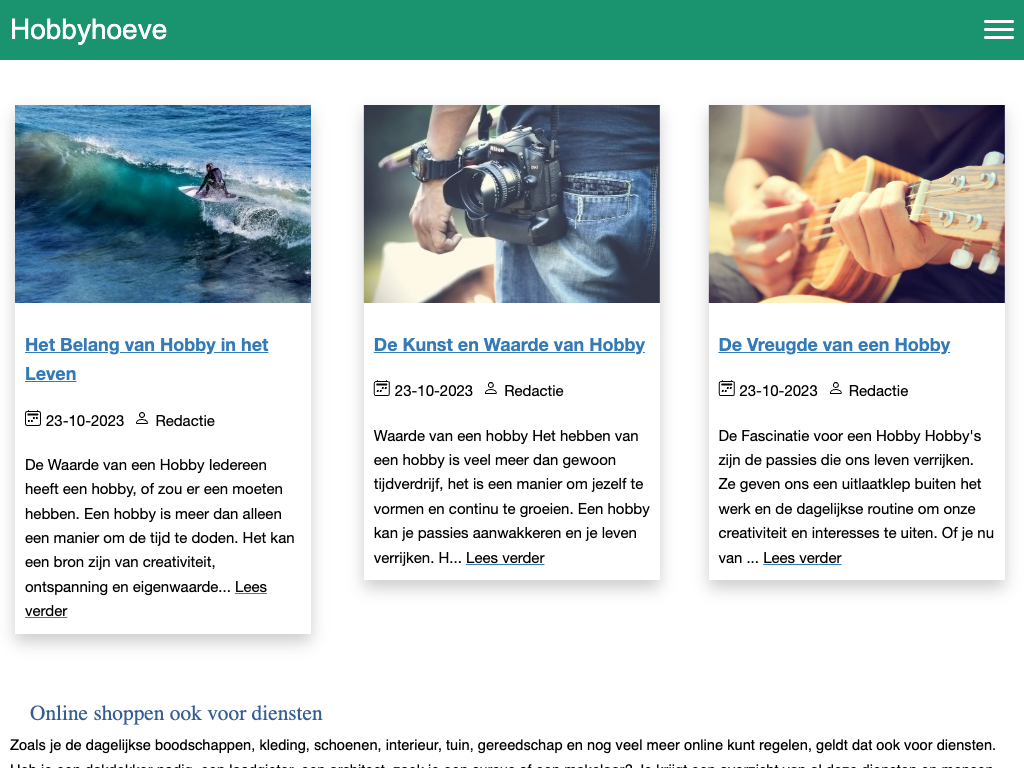Open 'De Kunst en Waarde van Hobby' article
Screen dimensions: 1024x768
(x=509, y=345)
